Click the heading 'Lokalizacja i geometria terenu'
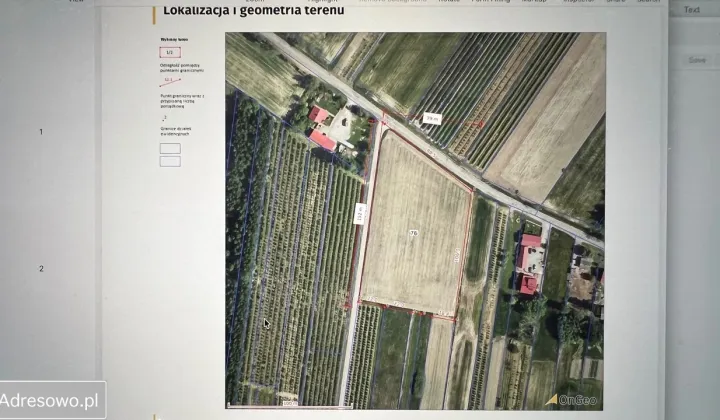Viewport: 720px width, 420px height. pyautogui.click(x=253, y=10)
